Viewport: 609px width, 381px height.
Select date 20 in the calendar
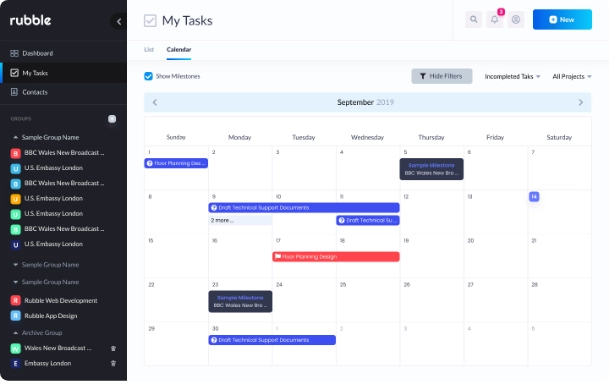coord(471,241)
